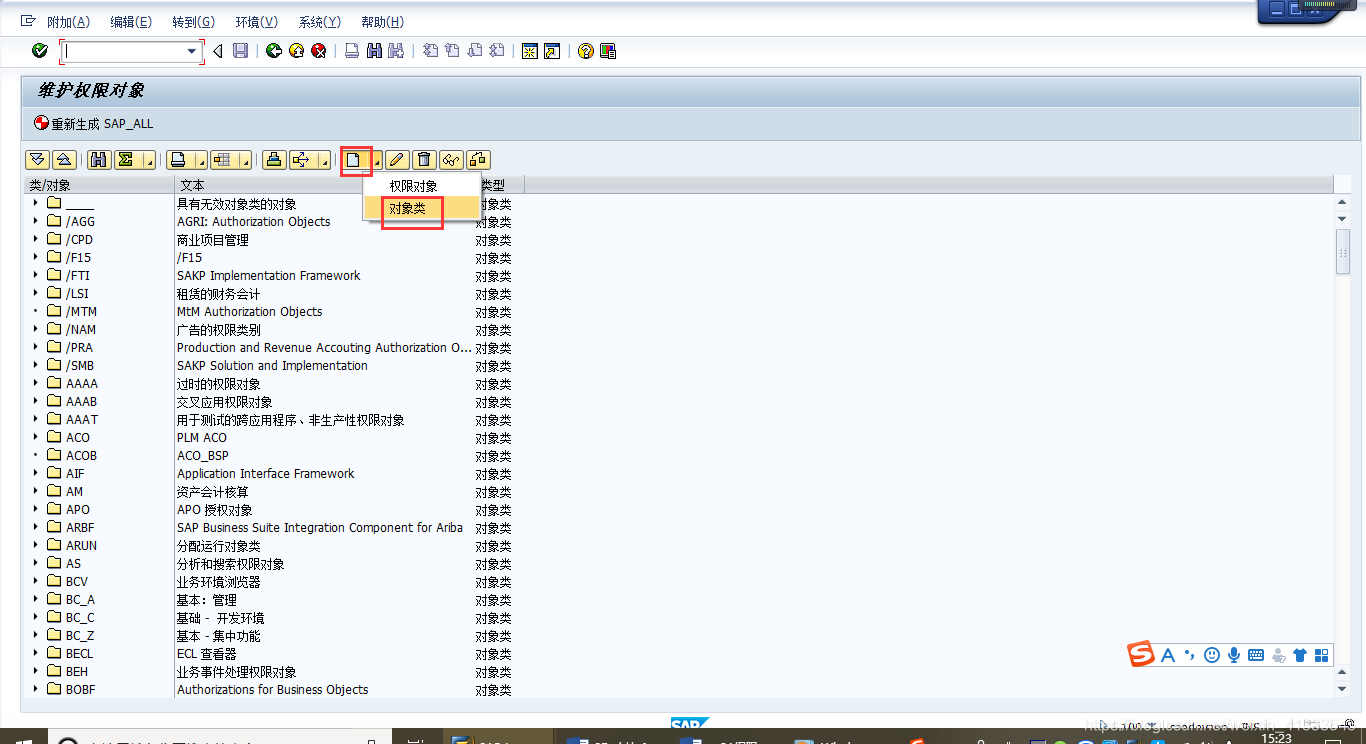This screenshot has width=1366, height=744.
Task: Click the Sogou skin shirt icon
Action: [1300, 656]
